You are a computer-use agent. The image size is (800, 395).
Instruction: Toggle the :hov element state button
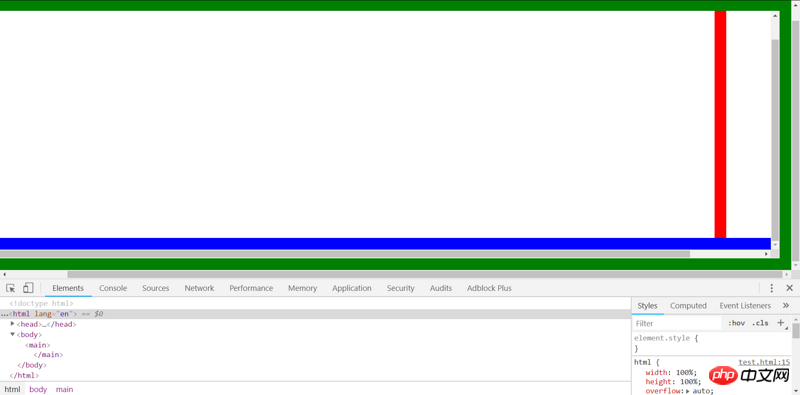736,323
